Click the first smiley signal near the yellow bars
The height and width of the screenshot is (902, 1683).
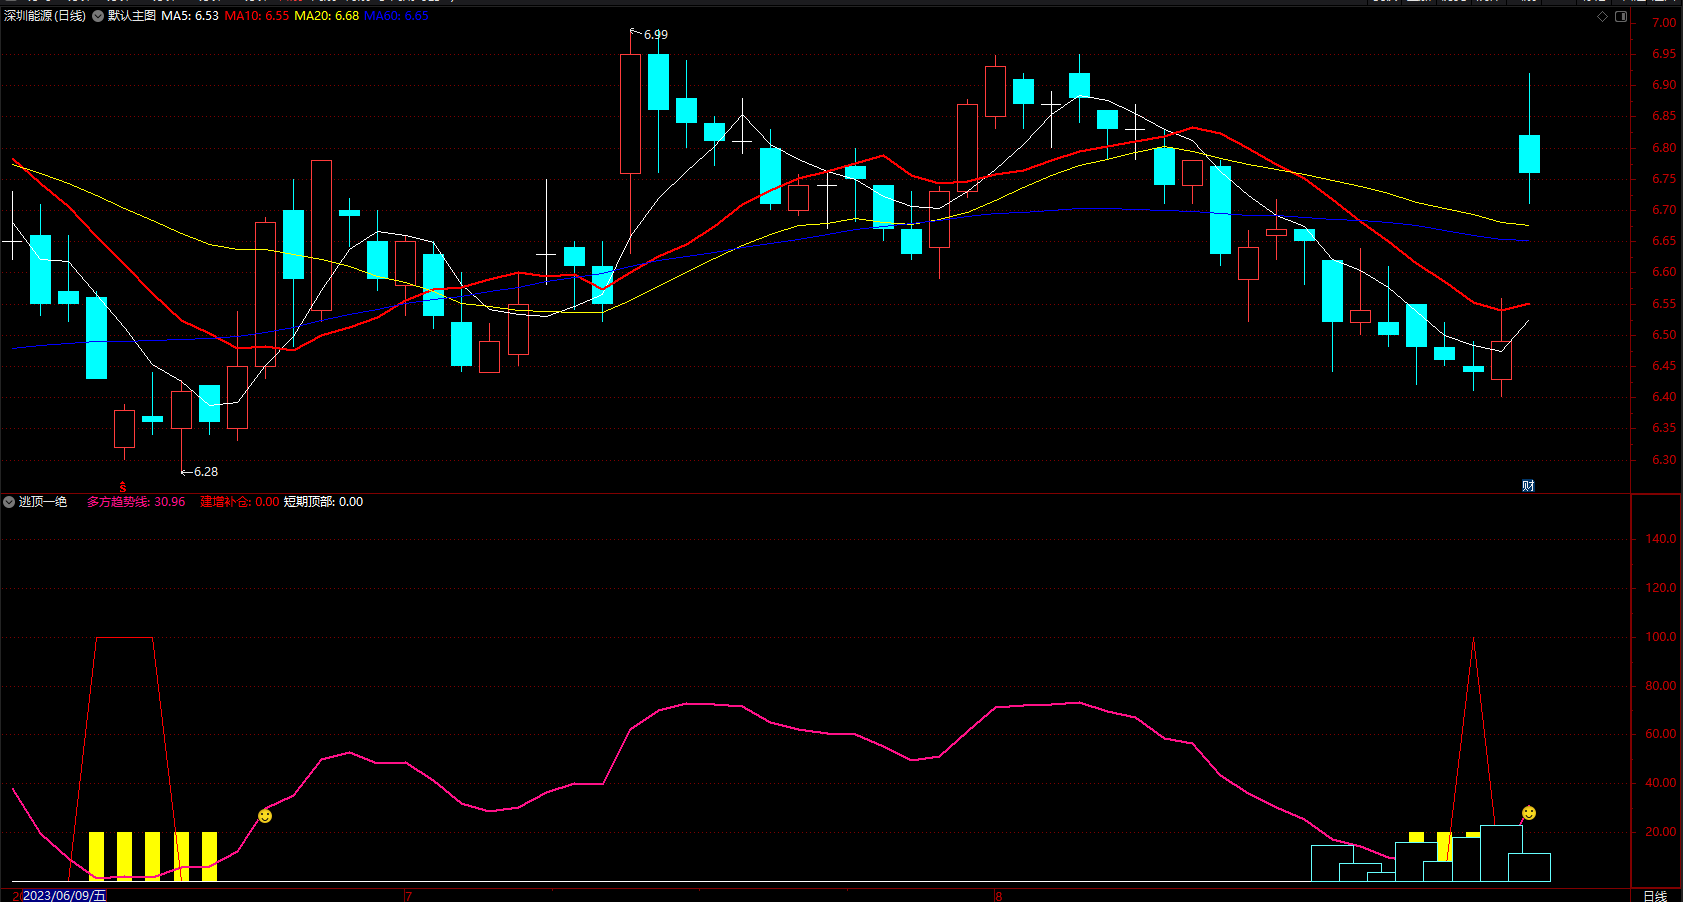[x=265, y=816]
